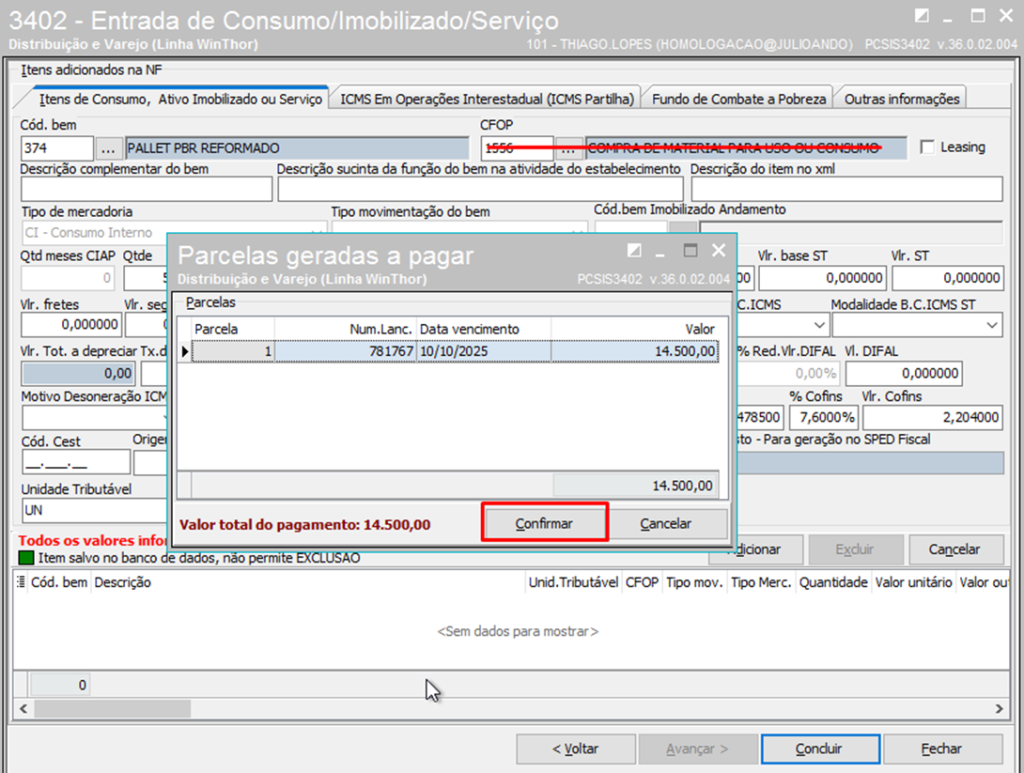Viewport: 1024px width, 773px height.
Task: Expand the Modalidade B.C.ICMS ST dropdown
Action: 991,325
